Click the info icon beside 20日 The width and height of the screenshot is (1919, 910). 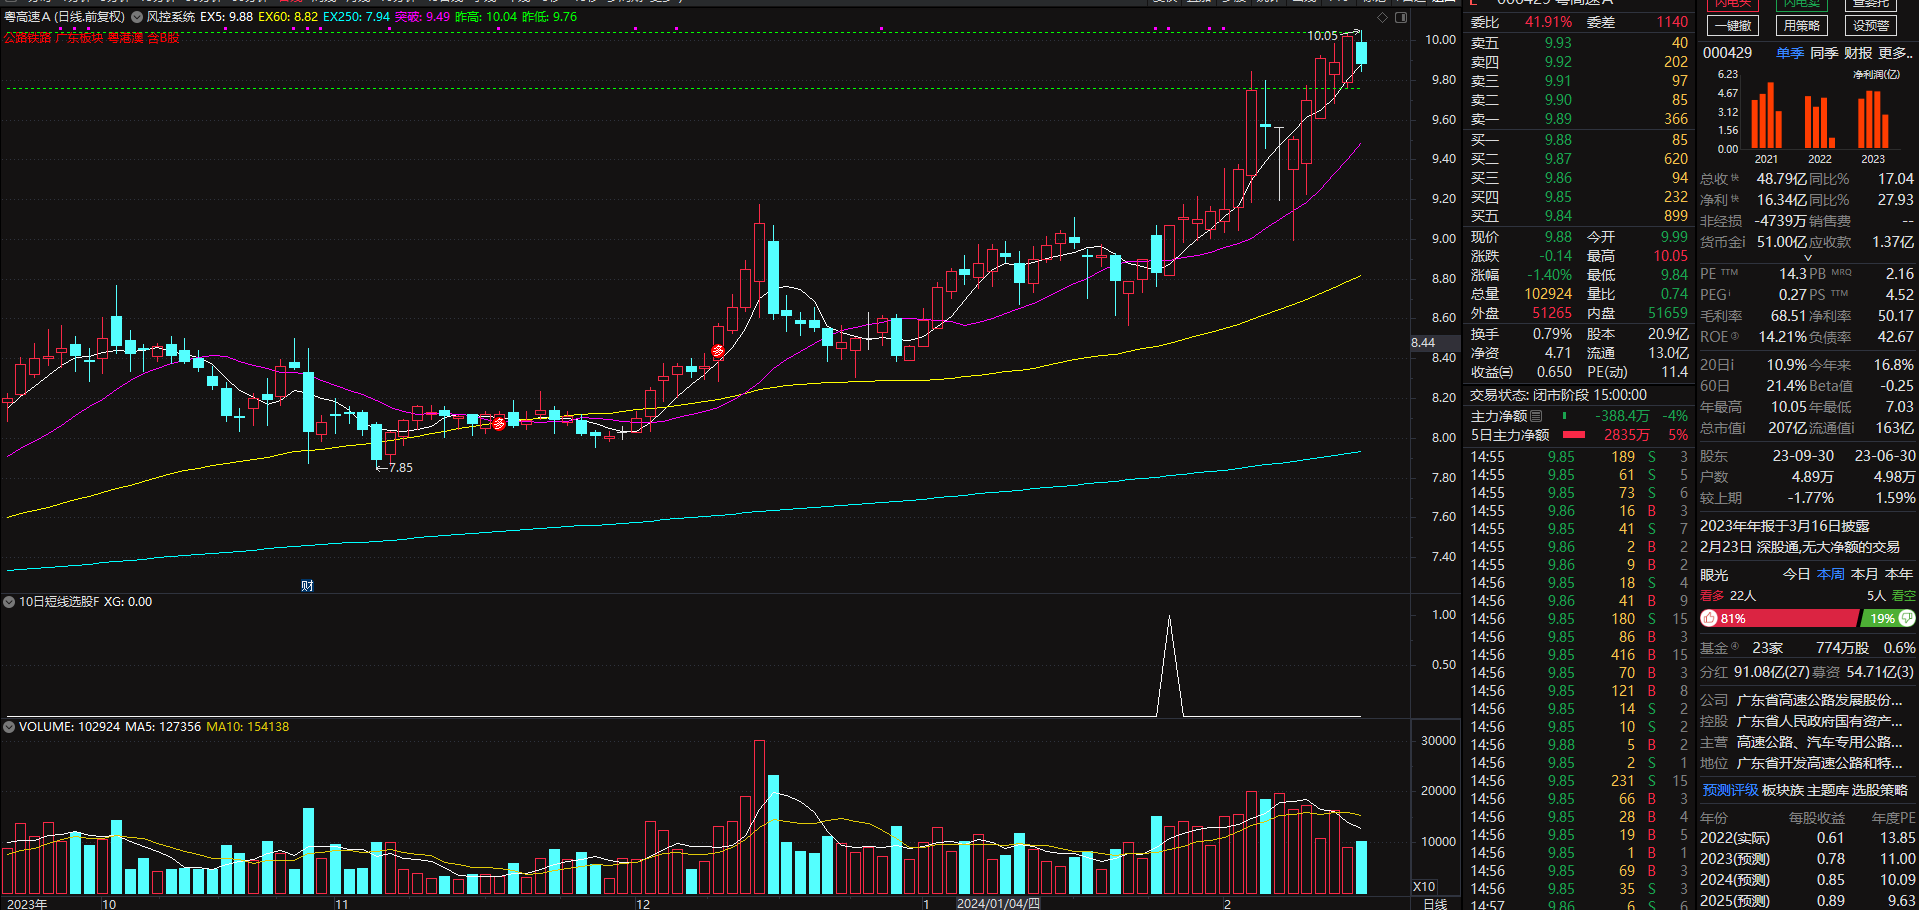click(x=1731, y=365)
